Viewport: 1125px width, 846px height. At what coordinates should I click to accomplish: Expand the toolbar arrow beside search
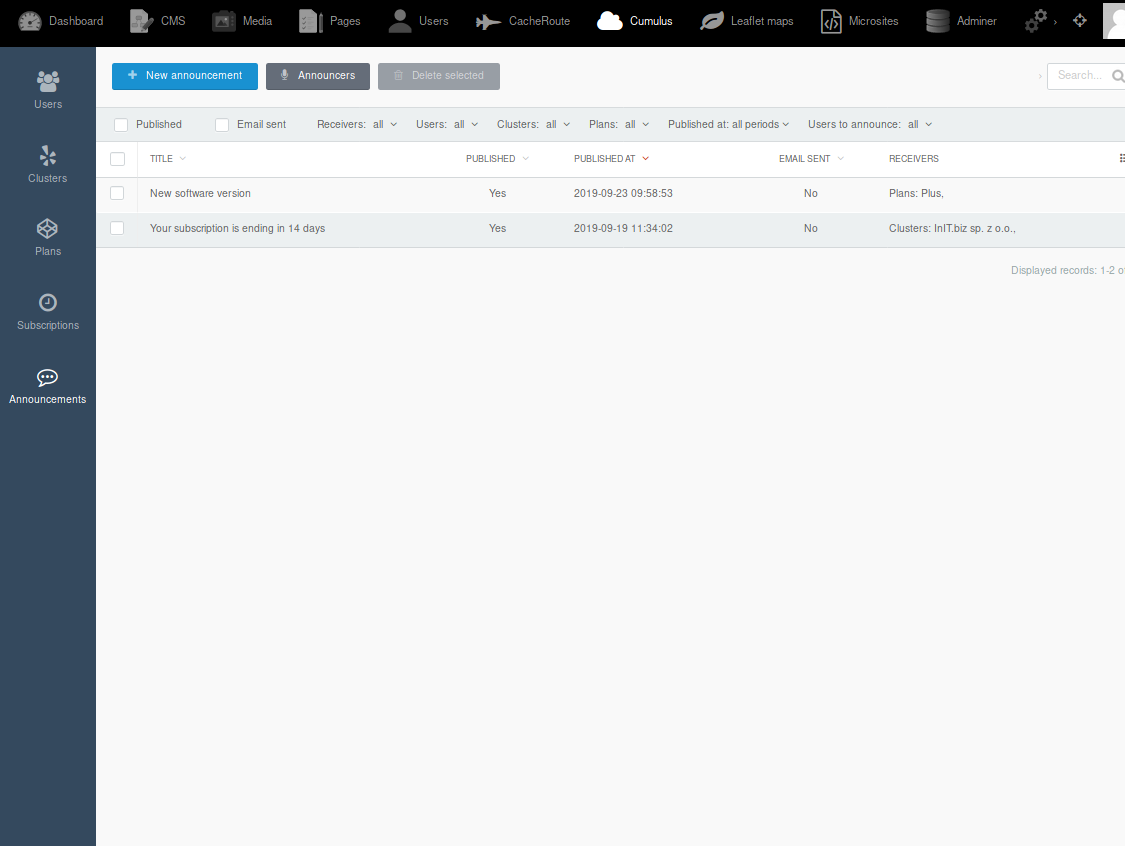1040,76
